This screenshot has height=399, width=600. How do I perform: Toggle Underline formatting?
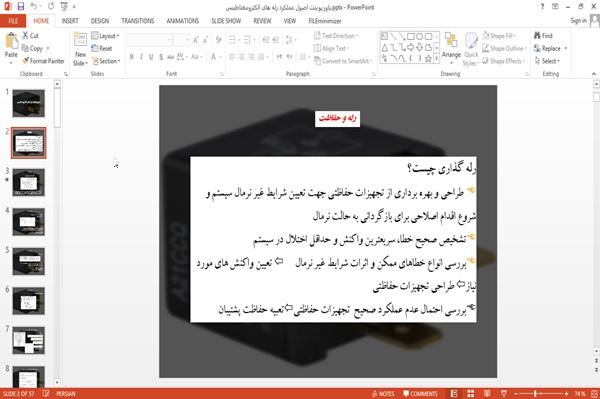point(151,57)
